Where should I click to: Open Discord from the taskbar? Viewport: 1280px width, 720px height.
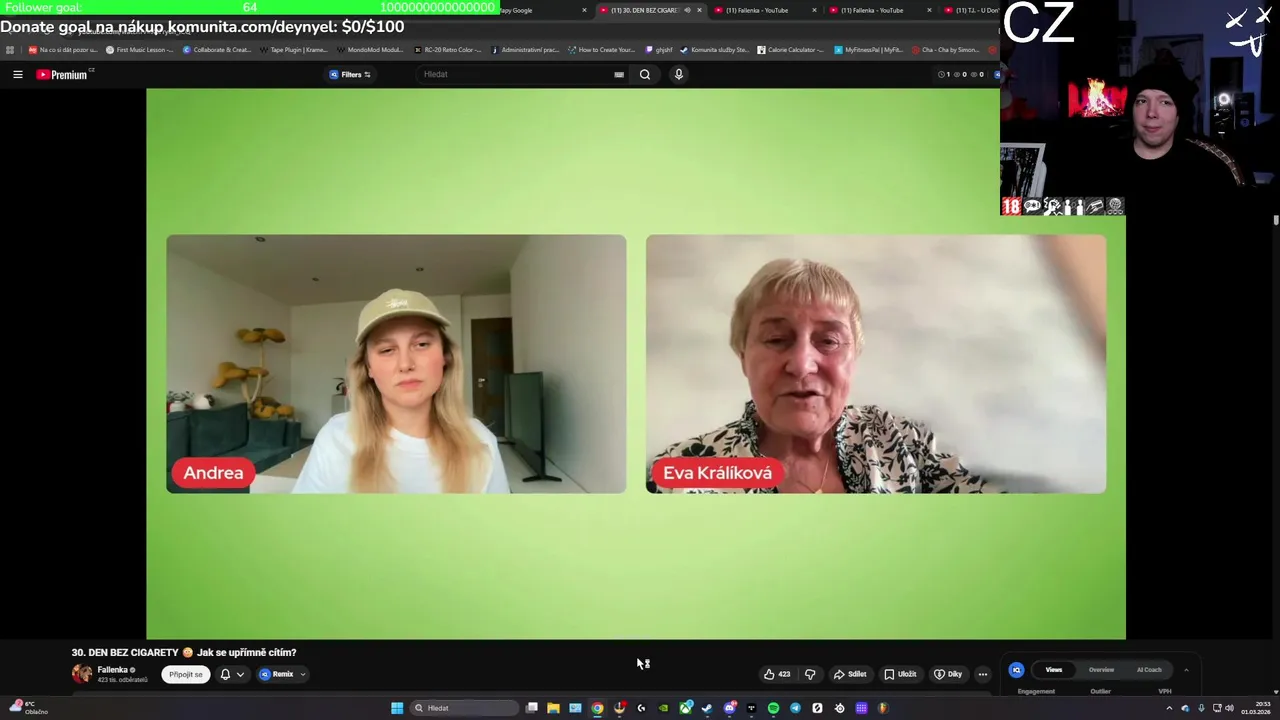pos(729,708)
